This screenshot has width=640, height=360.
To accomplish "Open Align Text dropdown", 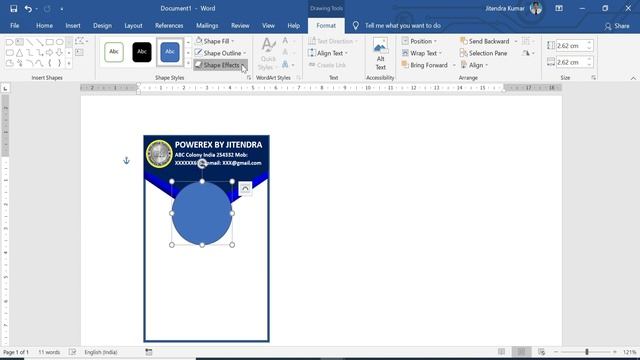I will (328, 53).
